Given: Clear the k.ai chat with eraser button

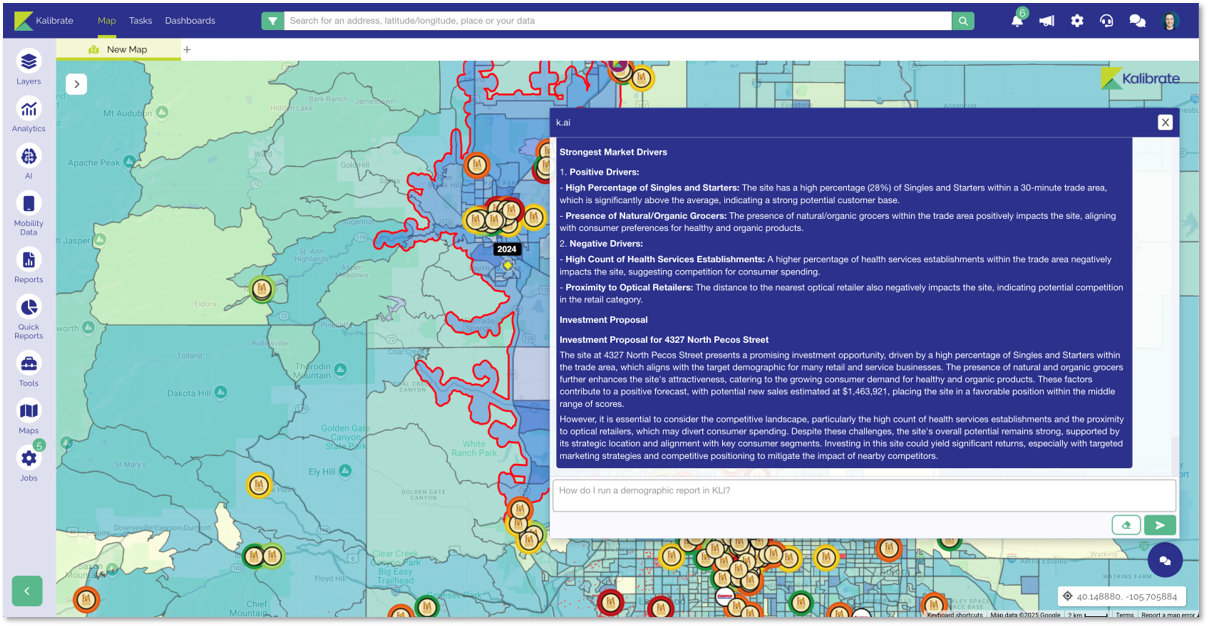Looking at the screenshot, I should (1126, 525).
